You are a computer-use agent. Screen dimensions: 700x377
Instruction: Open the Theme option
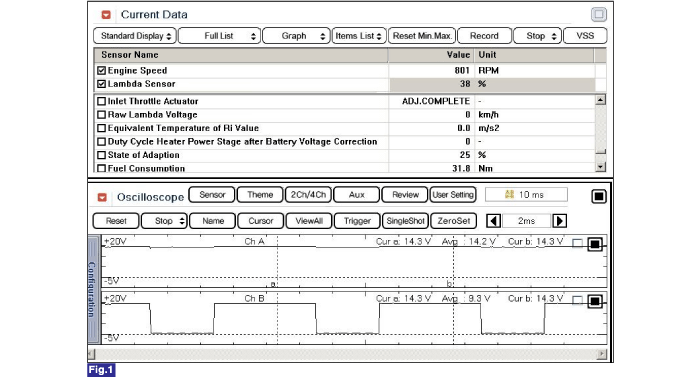[x=260, y=195]
